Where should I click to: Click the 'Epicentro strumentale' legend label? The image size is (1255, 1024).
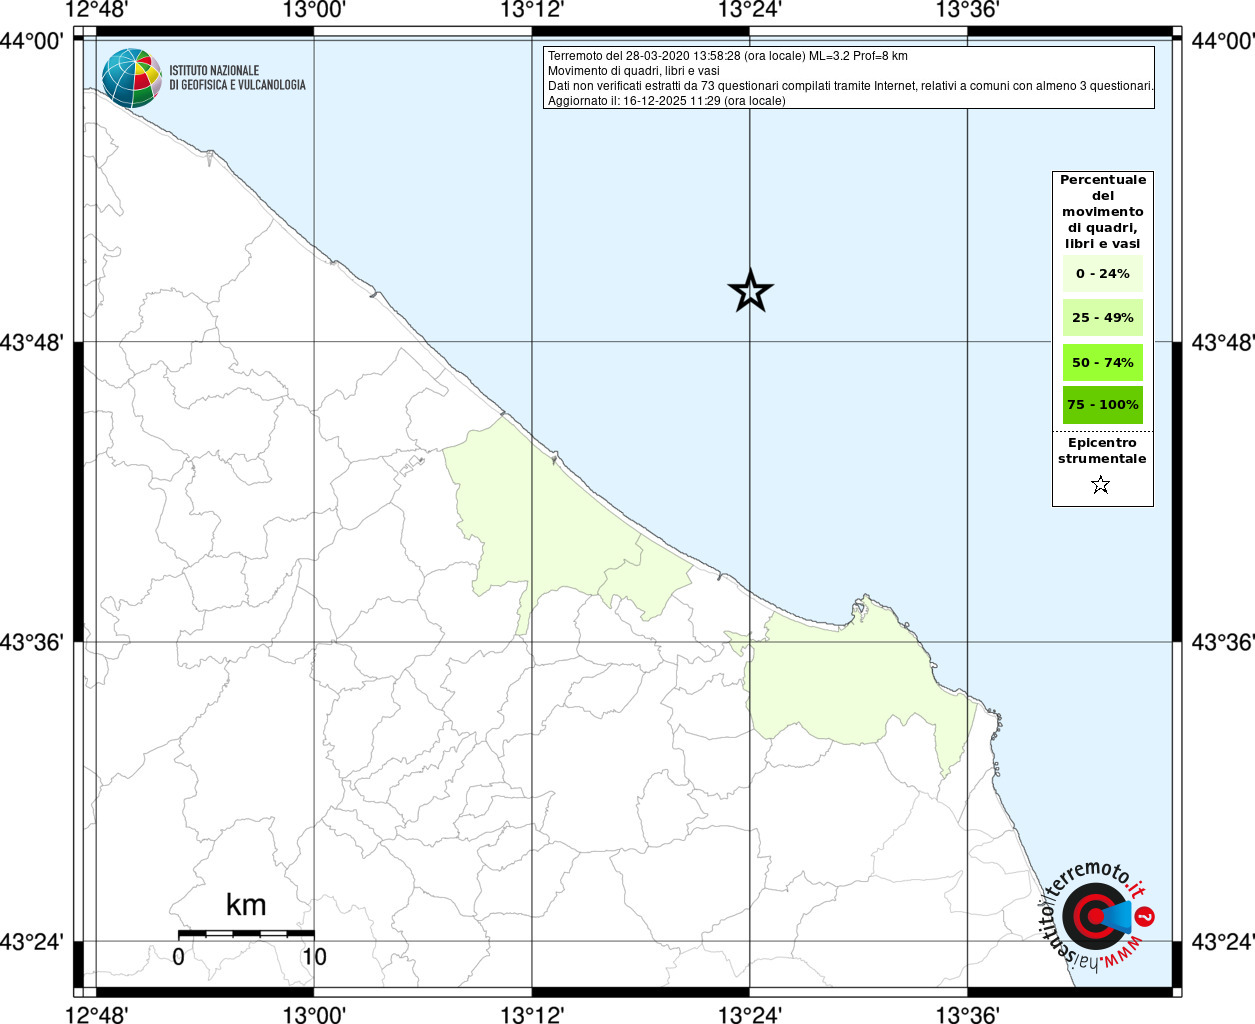point(1102,451)
